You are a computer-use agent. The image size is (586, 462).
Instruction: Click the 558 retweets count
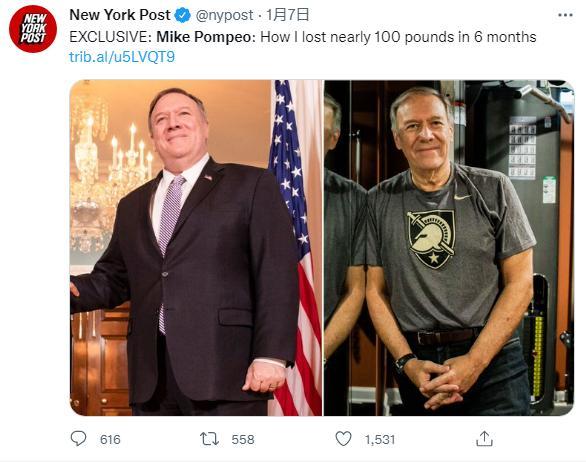coord(243,440)
